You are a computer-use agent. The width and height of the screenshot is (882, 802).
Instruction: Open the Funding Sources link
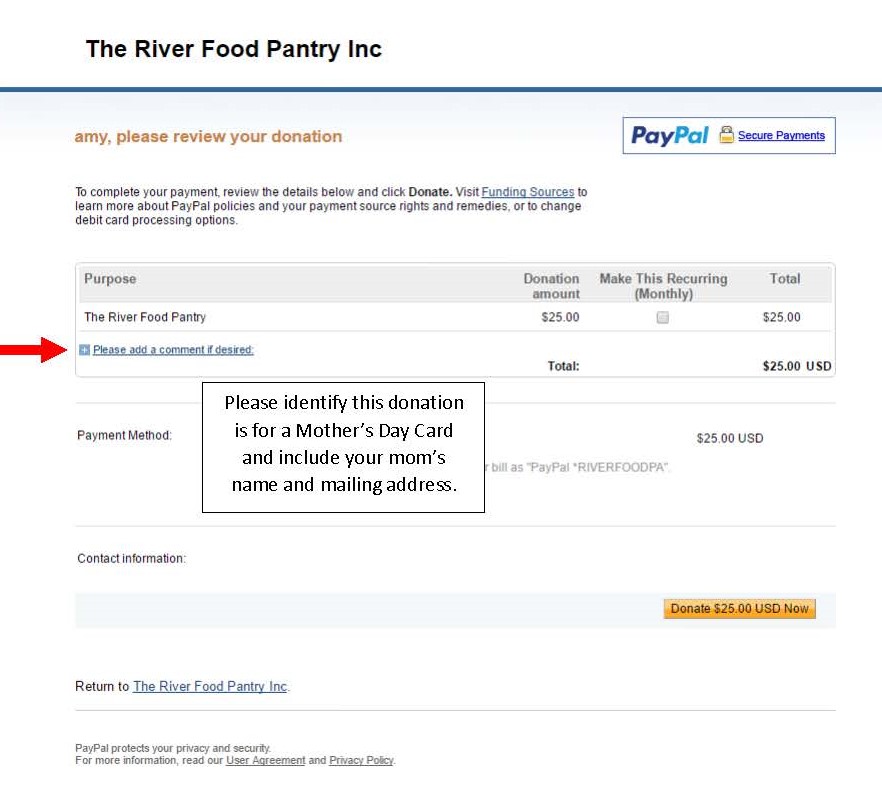(528, 192)
